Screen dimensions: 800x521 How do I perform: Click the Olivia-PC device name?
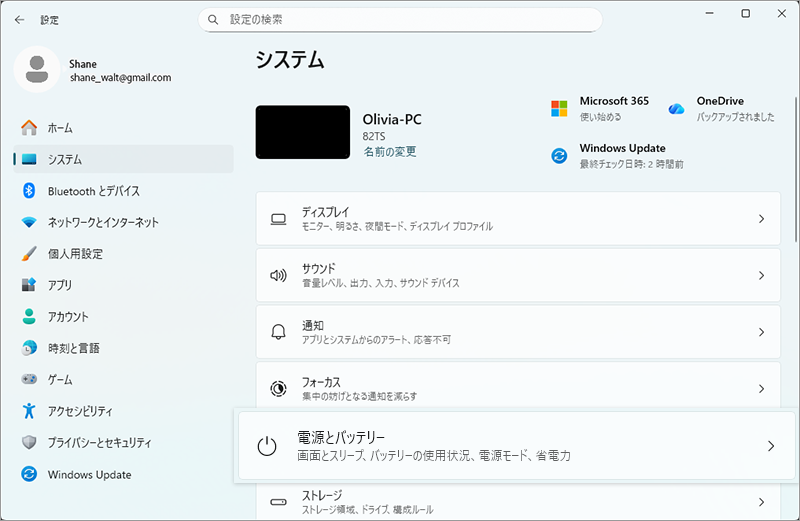click(x=392, y=119)
